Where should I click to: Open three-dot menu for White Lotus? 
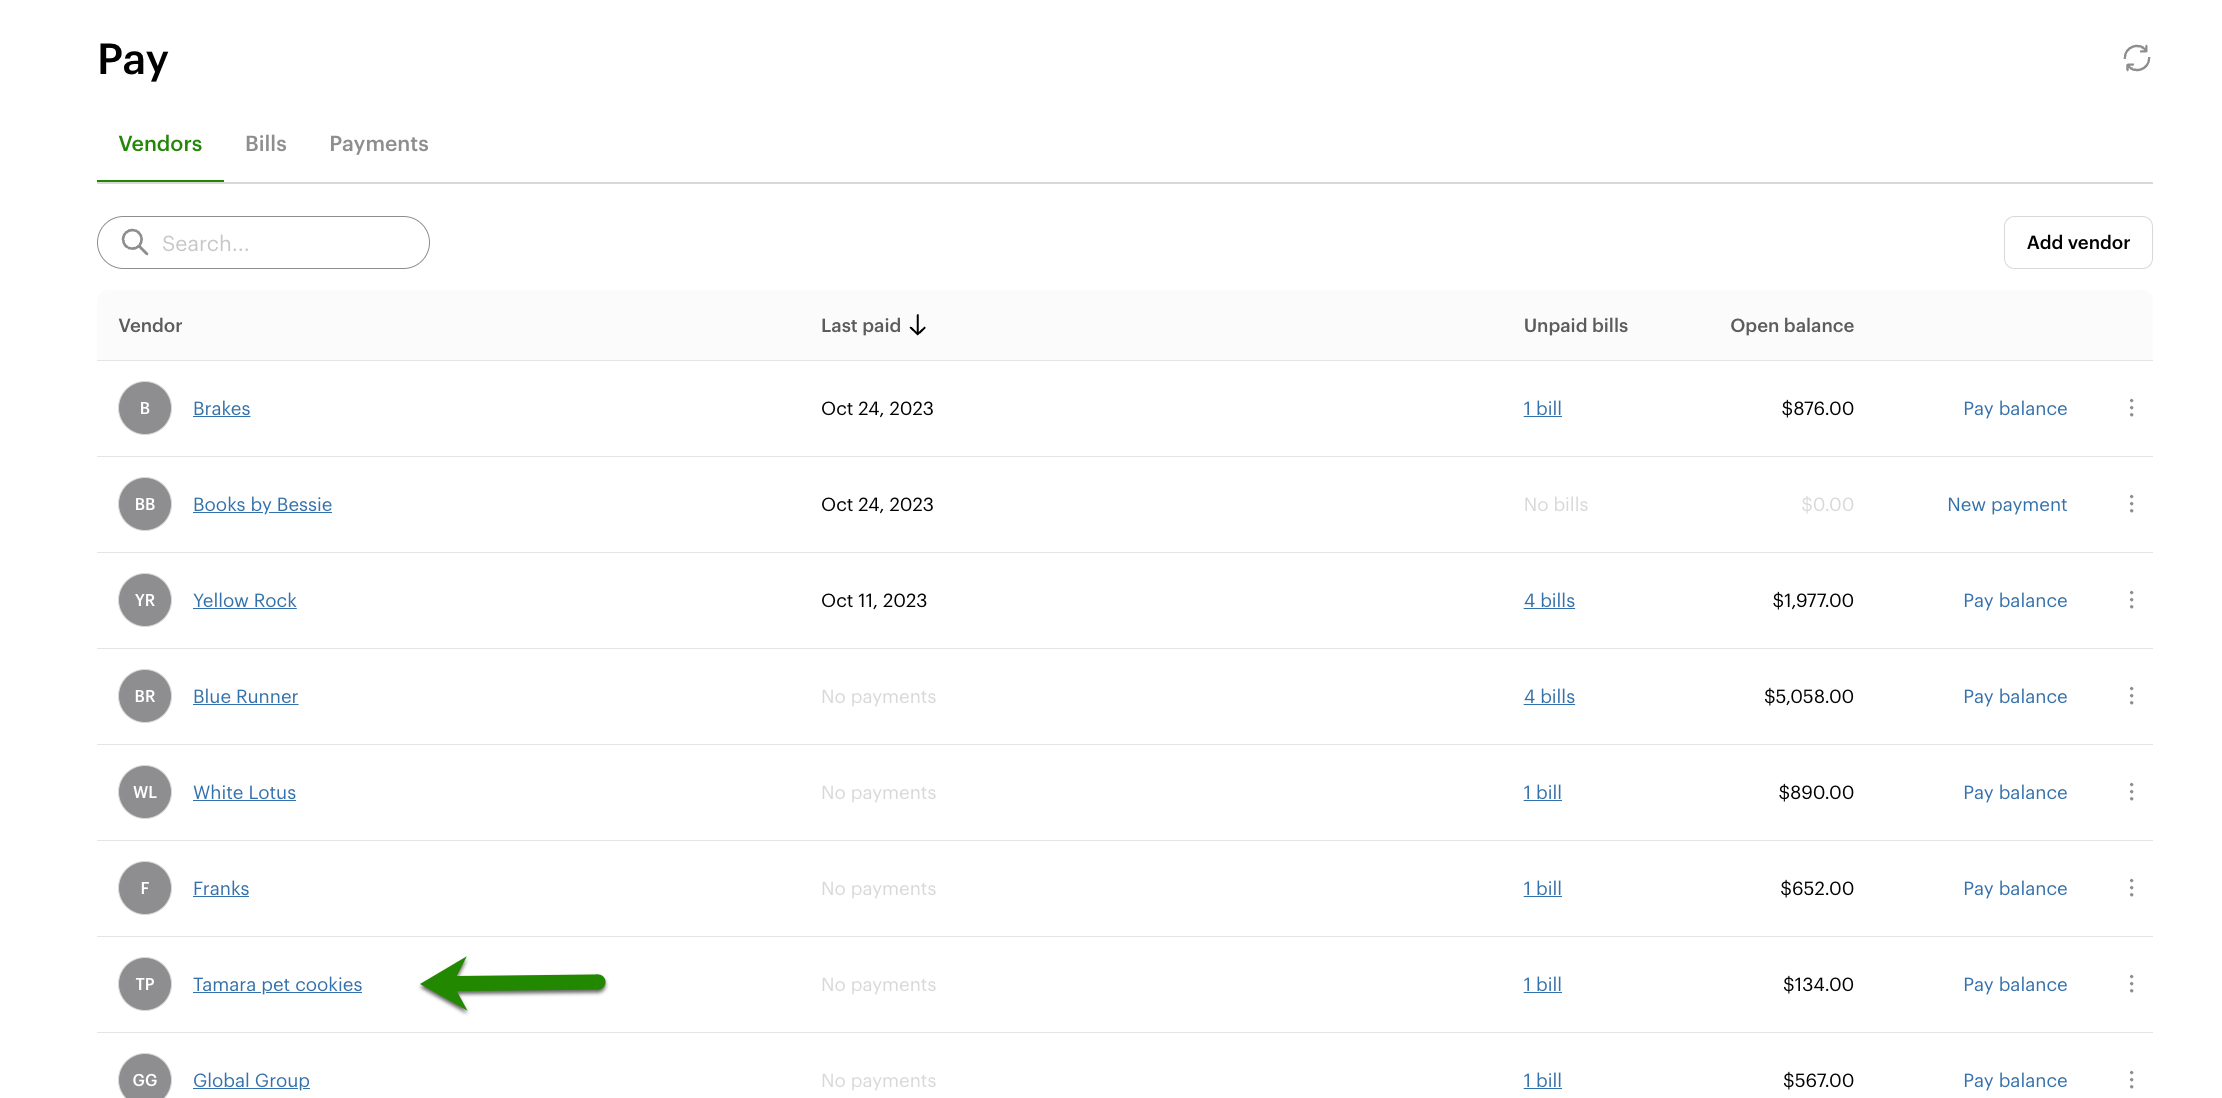point(2131,792)
